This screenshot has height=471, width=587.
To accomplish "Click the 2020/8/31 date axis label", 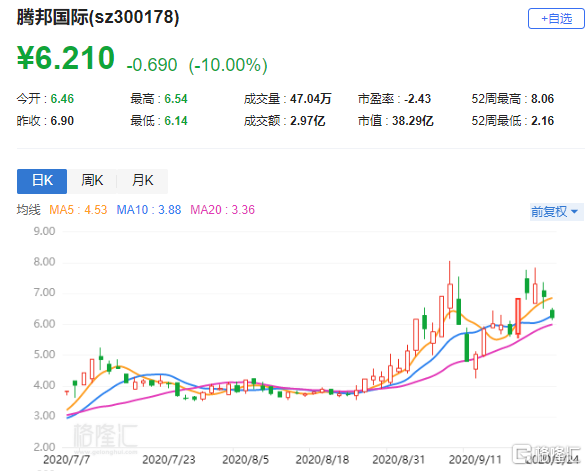I will pos(399,459).
